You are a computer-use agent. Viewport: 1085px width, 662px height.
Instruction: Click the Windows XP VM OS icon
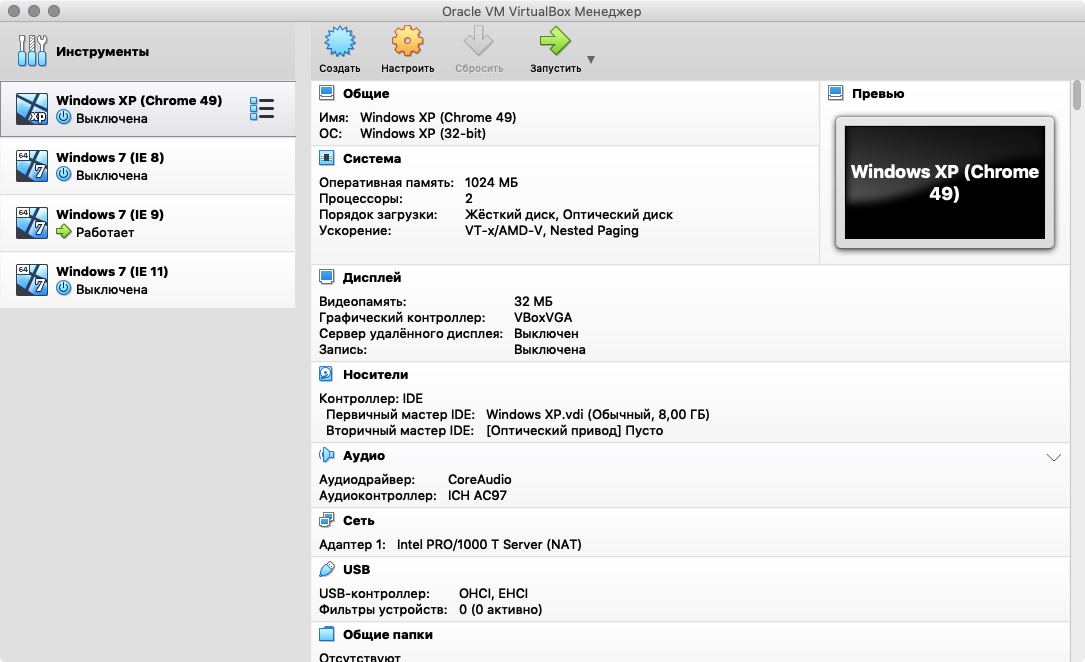[x=32, y=109]
